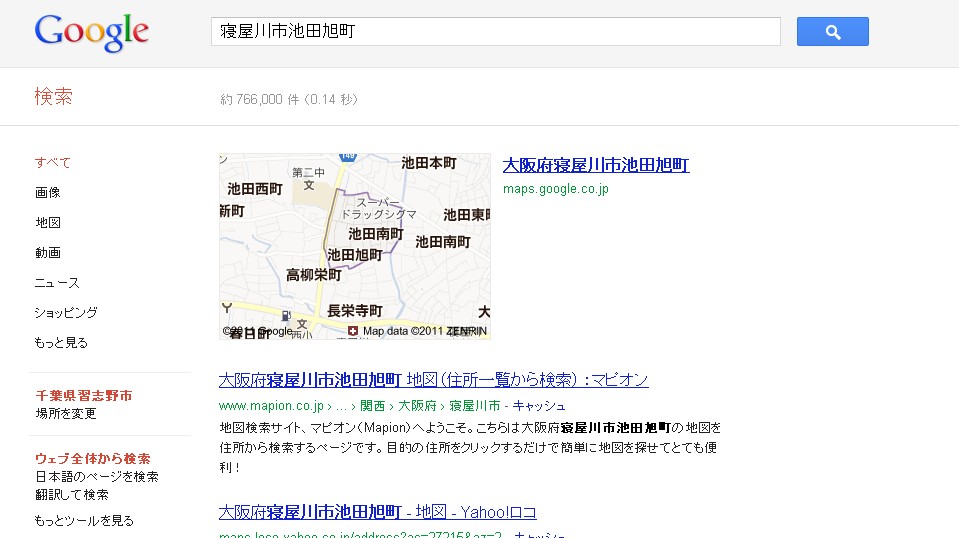Image resolution: width=959 pixels, height=538 pixels.
Task: Select the 動画 search category
Action: coord(48,252)
